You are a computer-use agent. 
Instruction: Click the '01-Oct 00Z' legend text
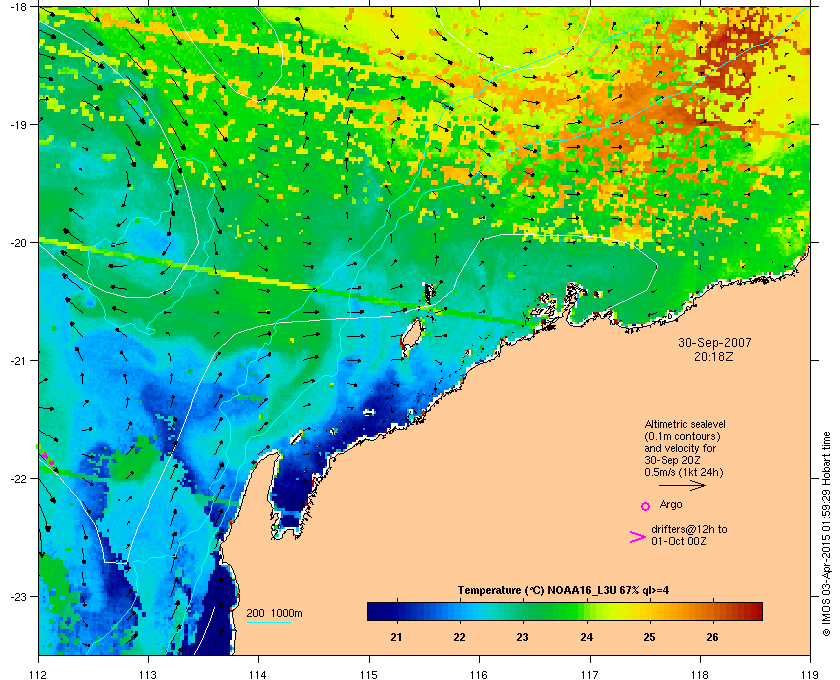pyautogui.click(x=679, y=541)
